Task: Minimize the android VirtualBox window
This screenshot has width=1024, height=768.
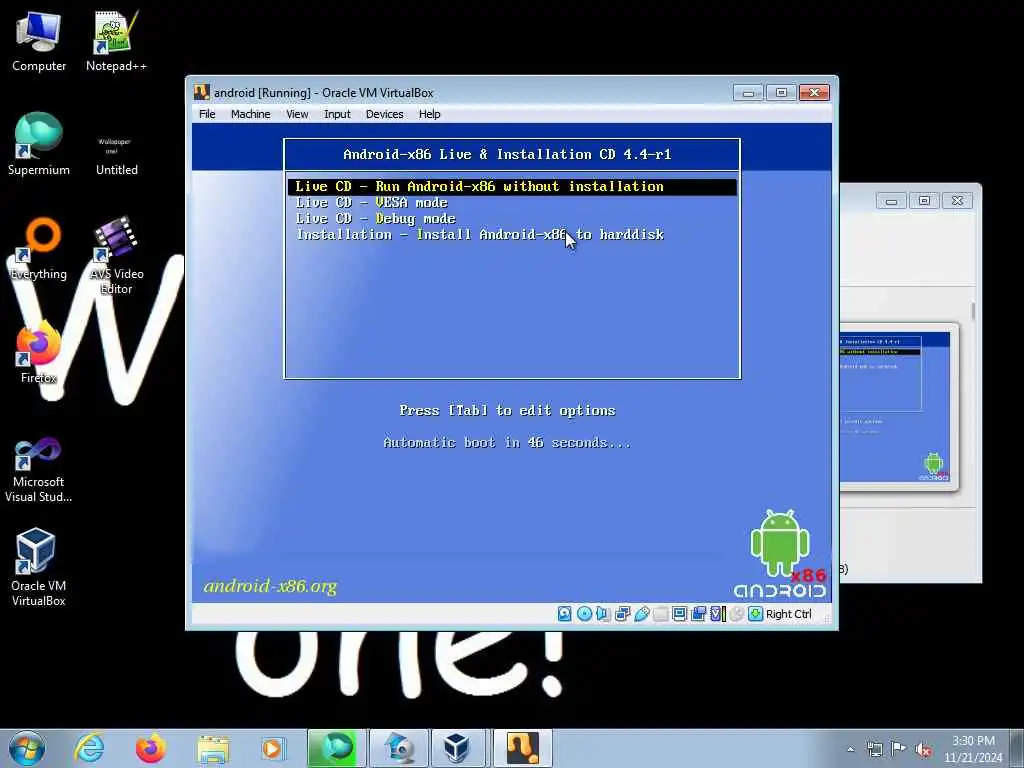Action: pos(748,93)
